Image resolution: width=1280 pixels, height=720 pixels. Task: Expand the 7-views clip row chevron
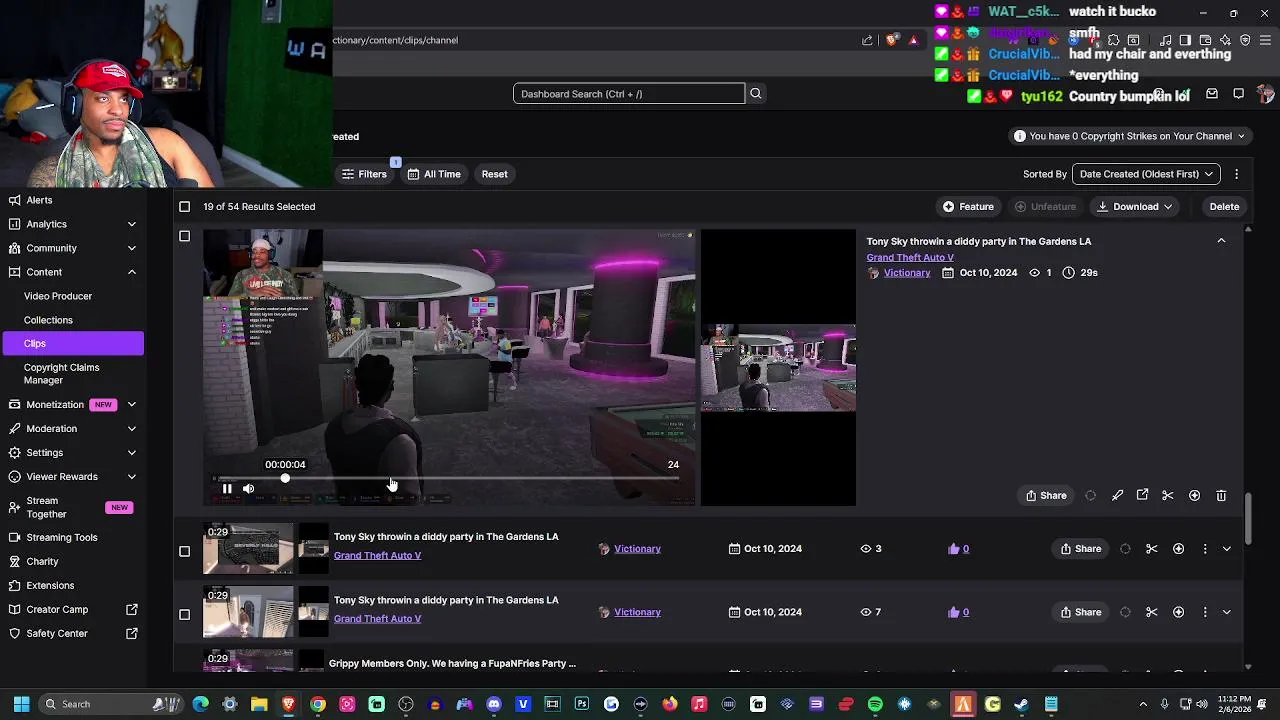pyautogui.click(x=1227, y=612)
